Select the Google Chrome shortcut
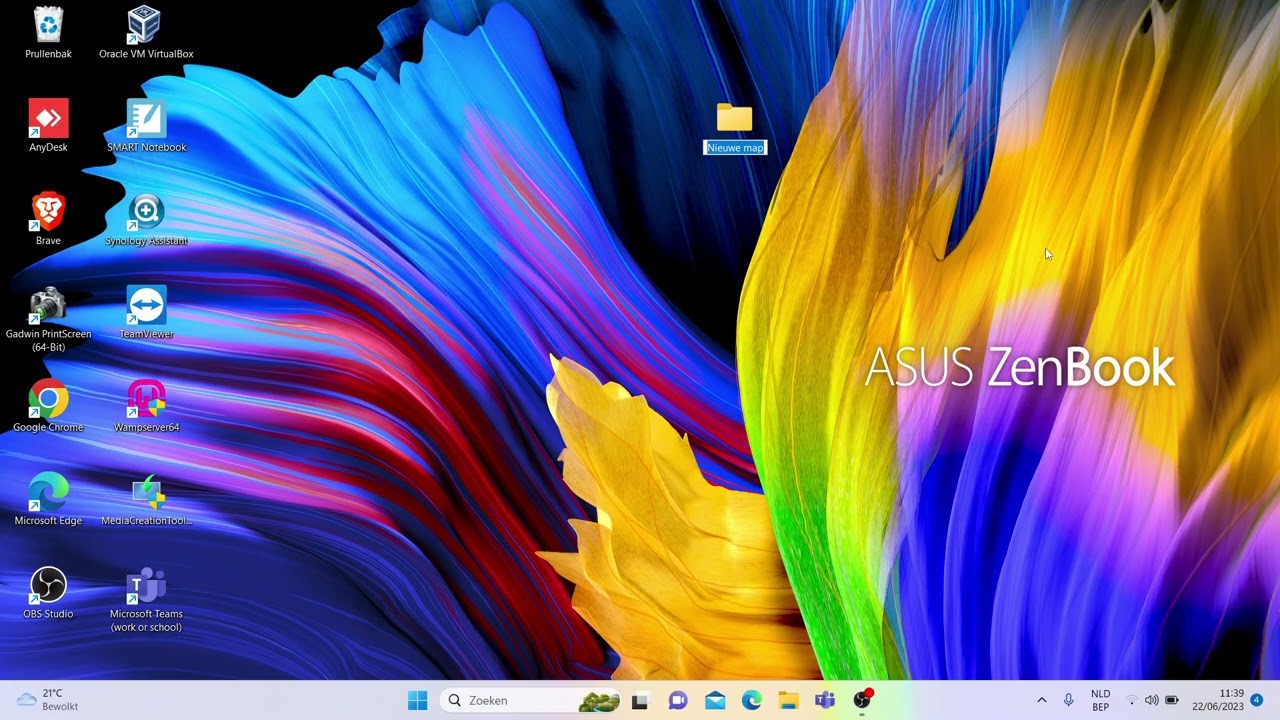1280x720 pixels. pos(48,406)
